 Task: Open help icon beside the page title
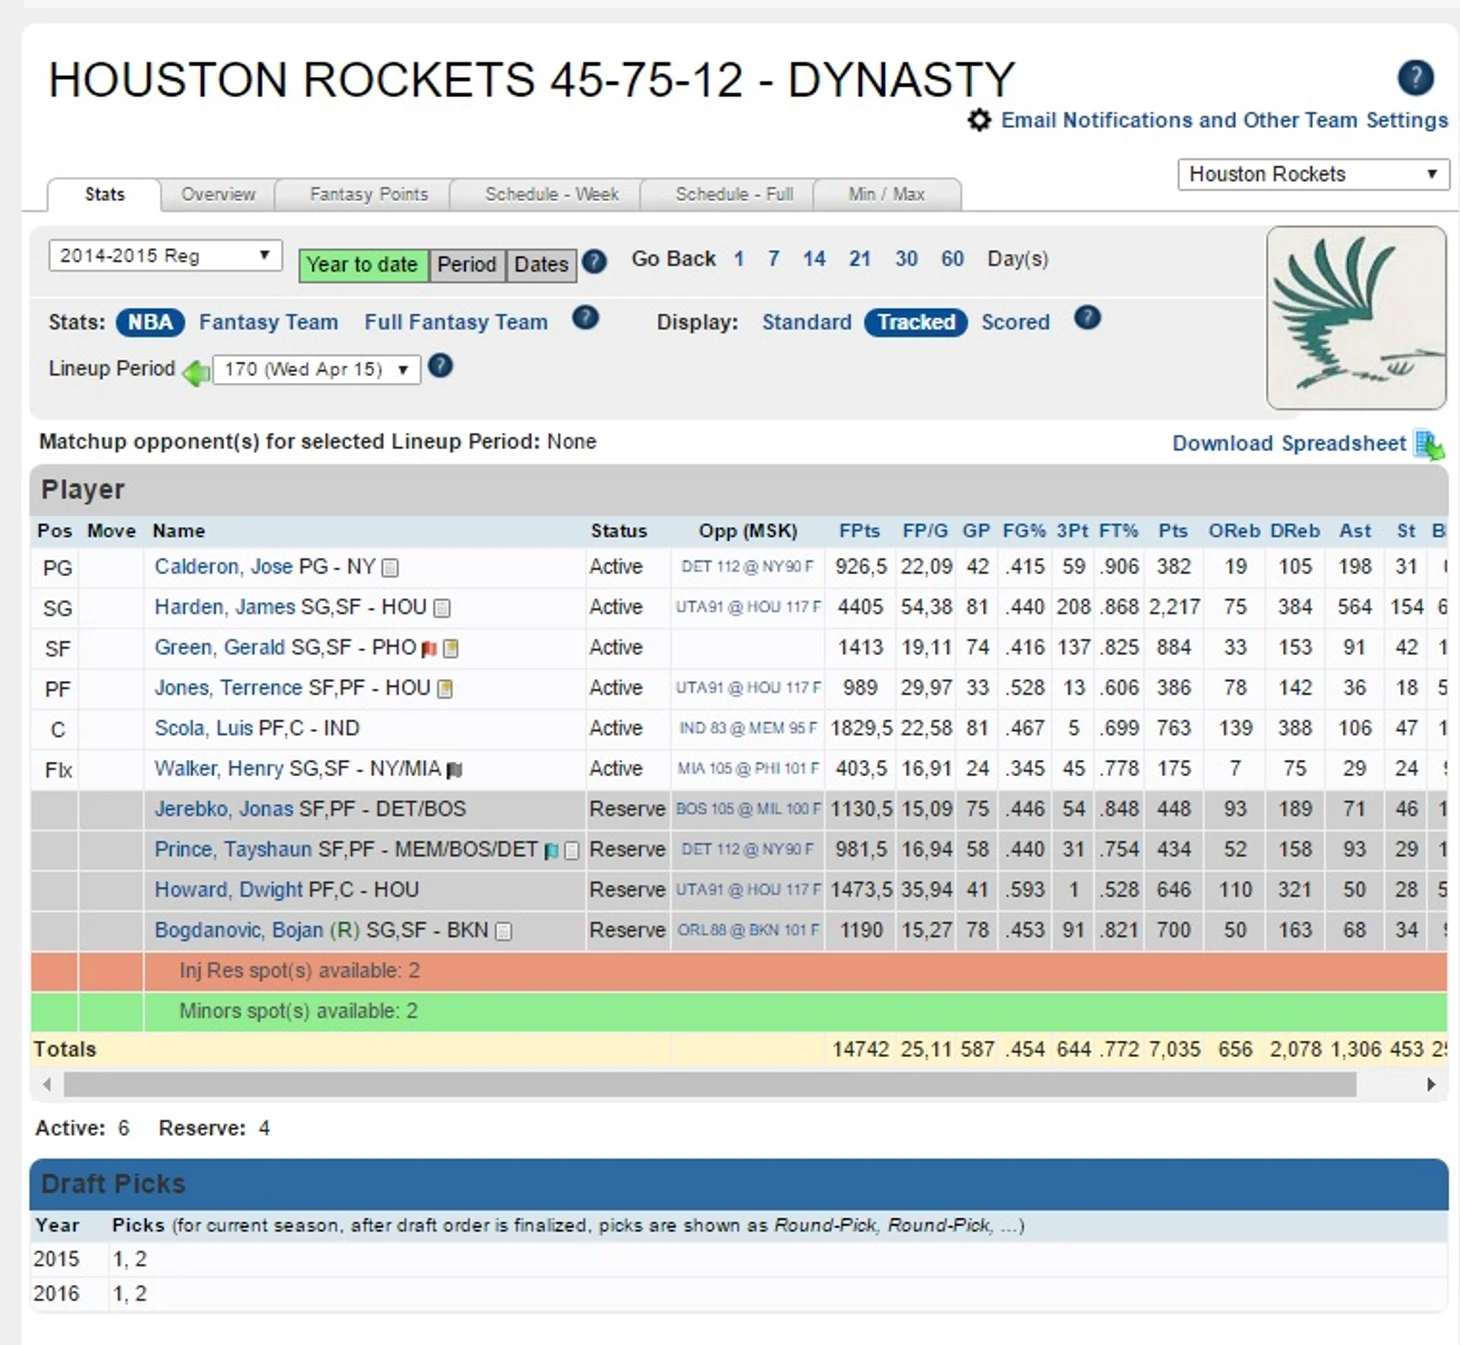click(x=1415, y=77)
